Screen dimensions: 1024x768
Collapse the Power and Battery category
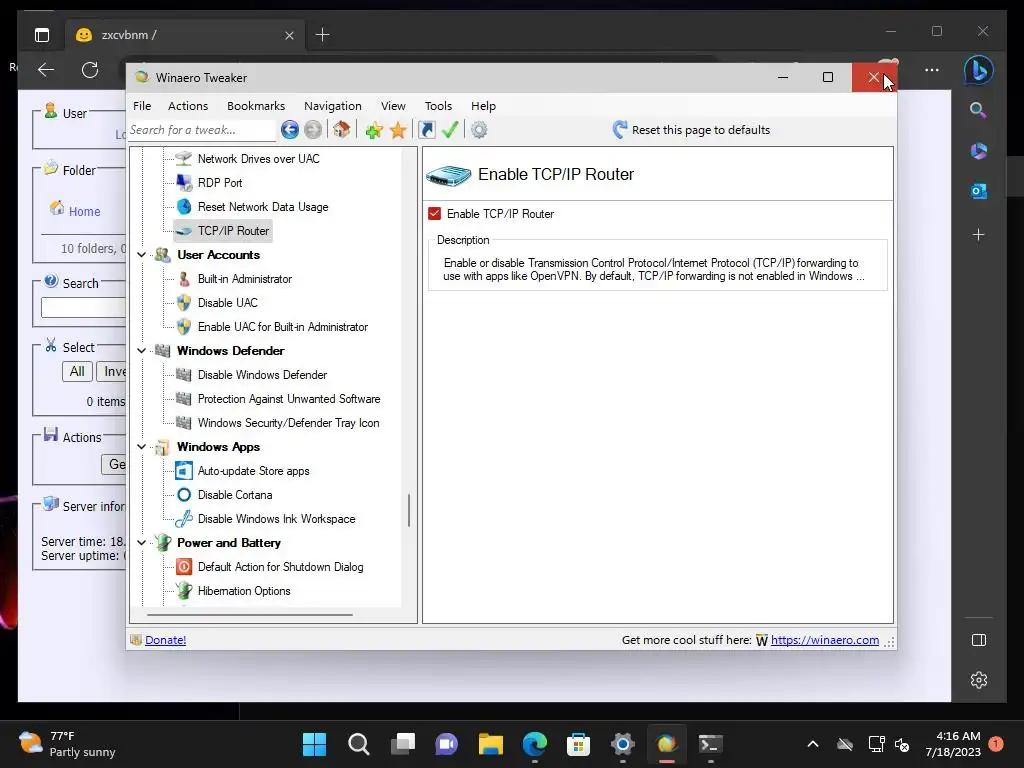(x=142, y=543)
